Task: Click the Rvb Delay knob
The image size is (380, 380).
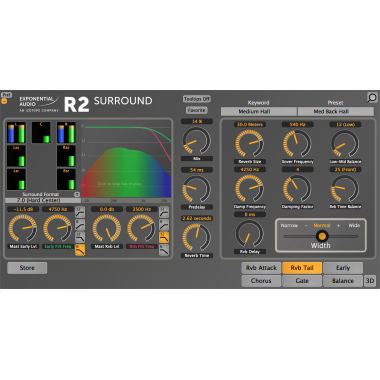Action: (249, 233)
